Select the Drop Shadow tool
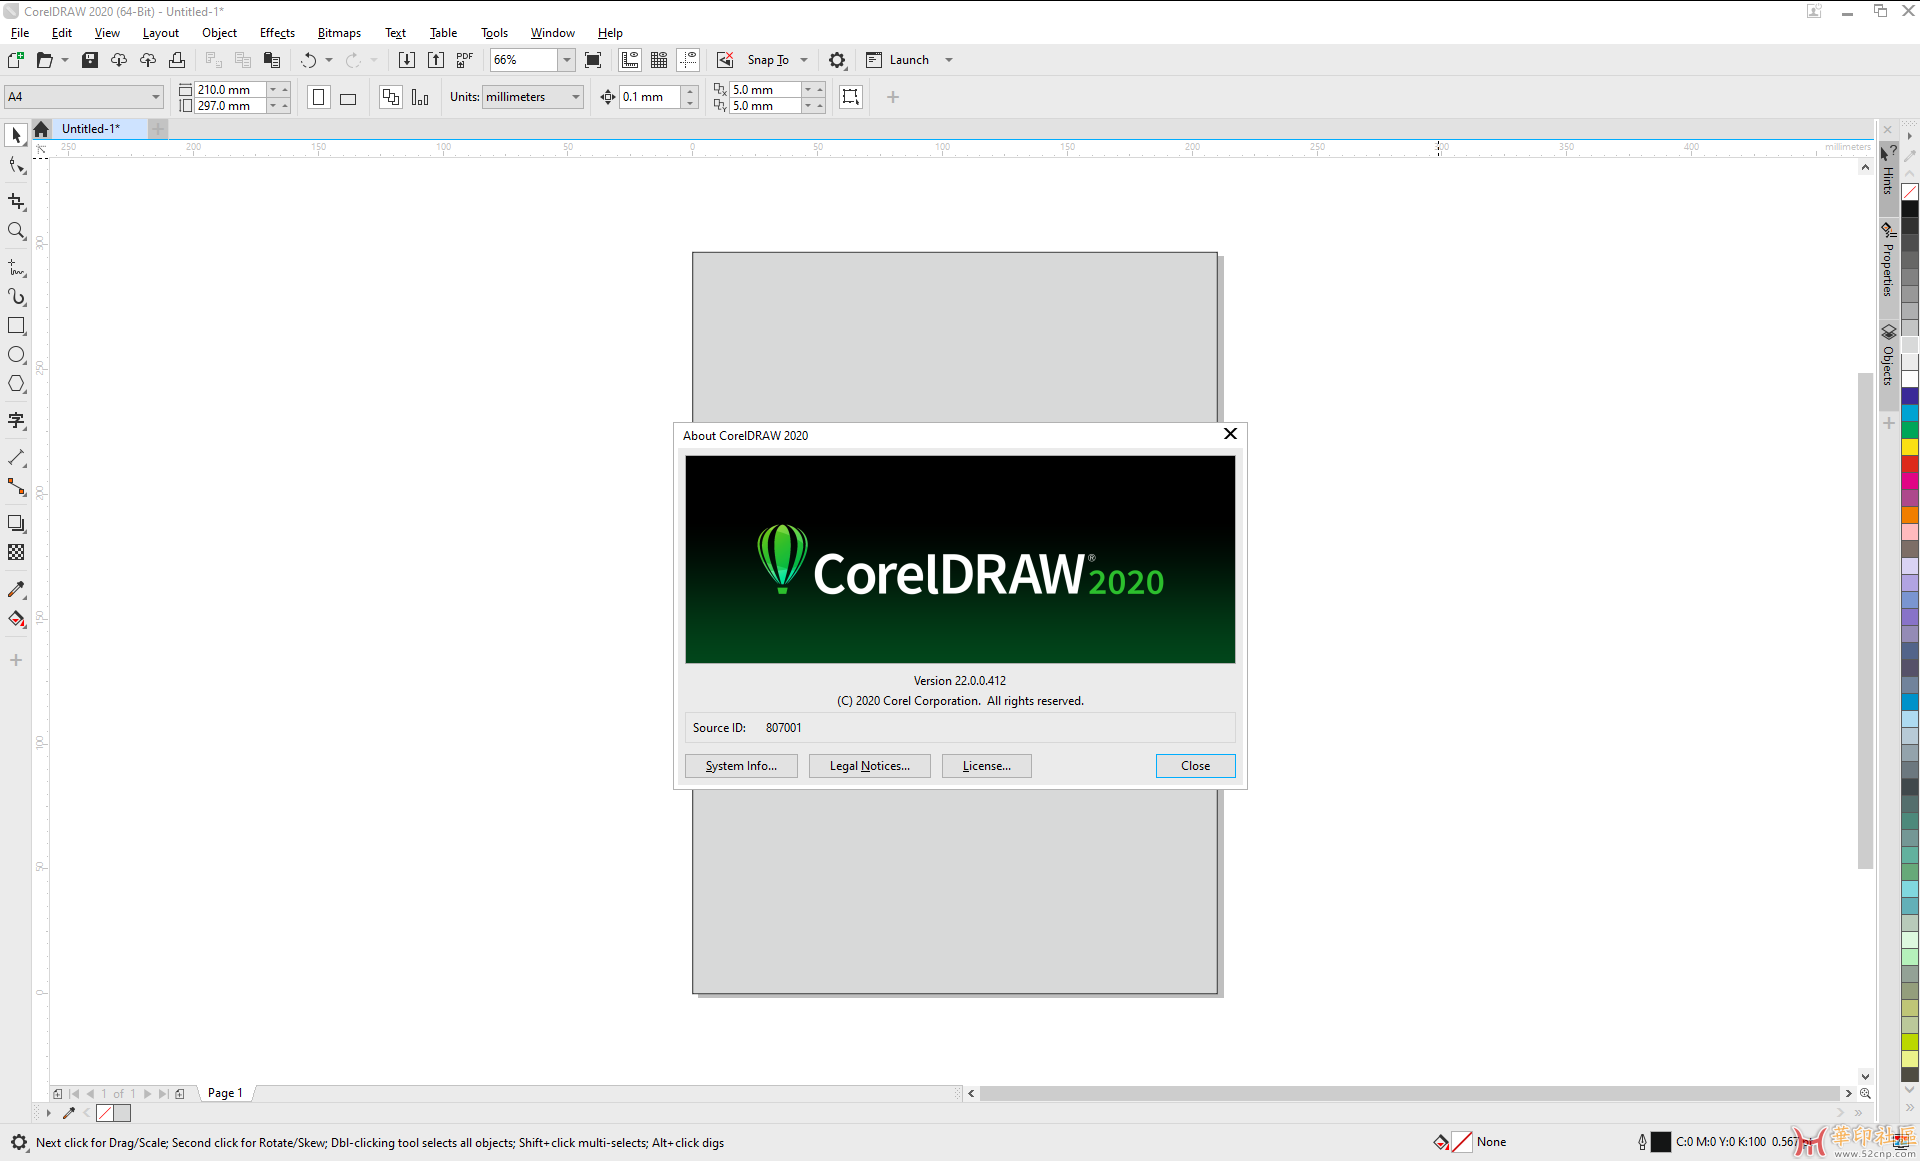Image resolution: width=1920 pixels, height=1161 pixels. (16, 524)
